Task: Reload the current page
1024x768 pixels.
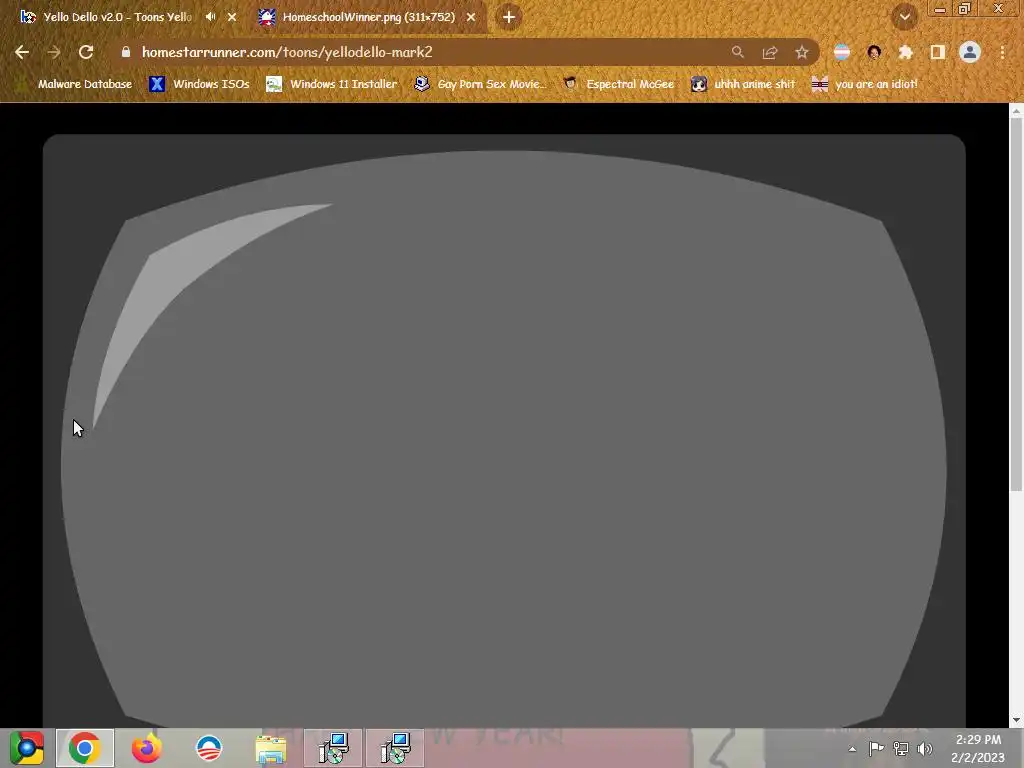Action: (x=86, y=52)
